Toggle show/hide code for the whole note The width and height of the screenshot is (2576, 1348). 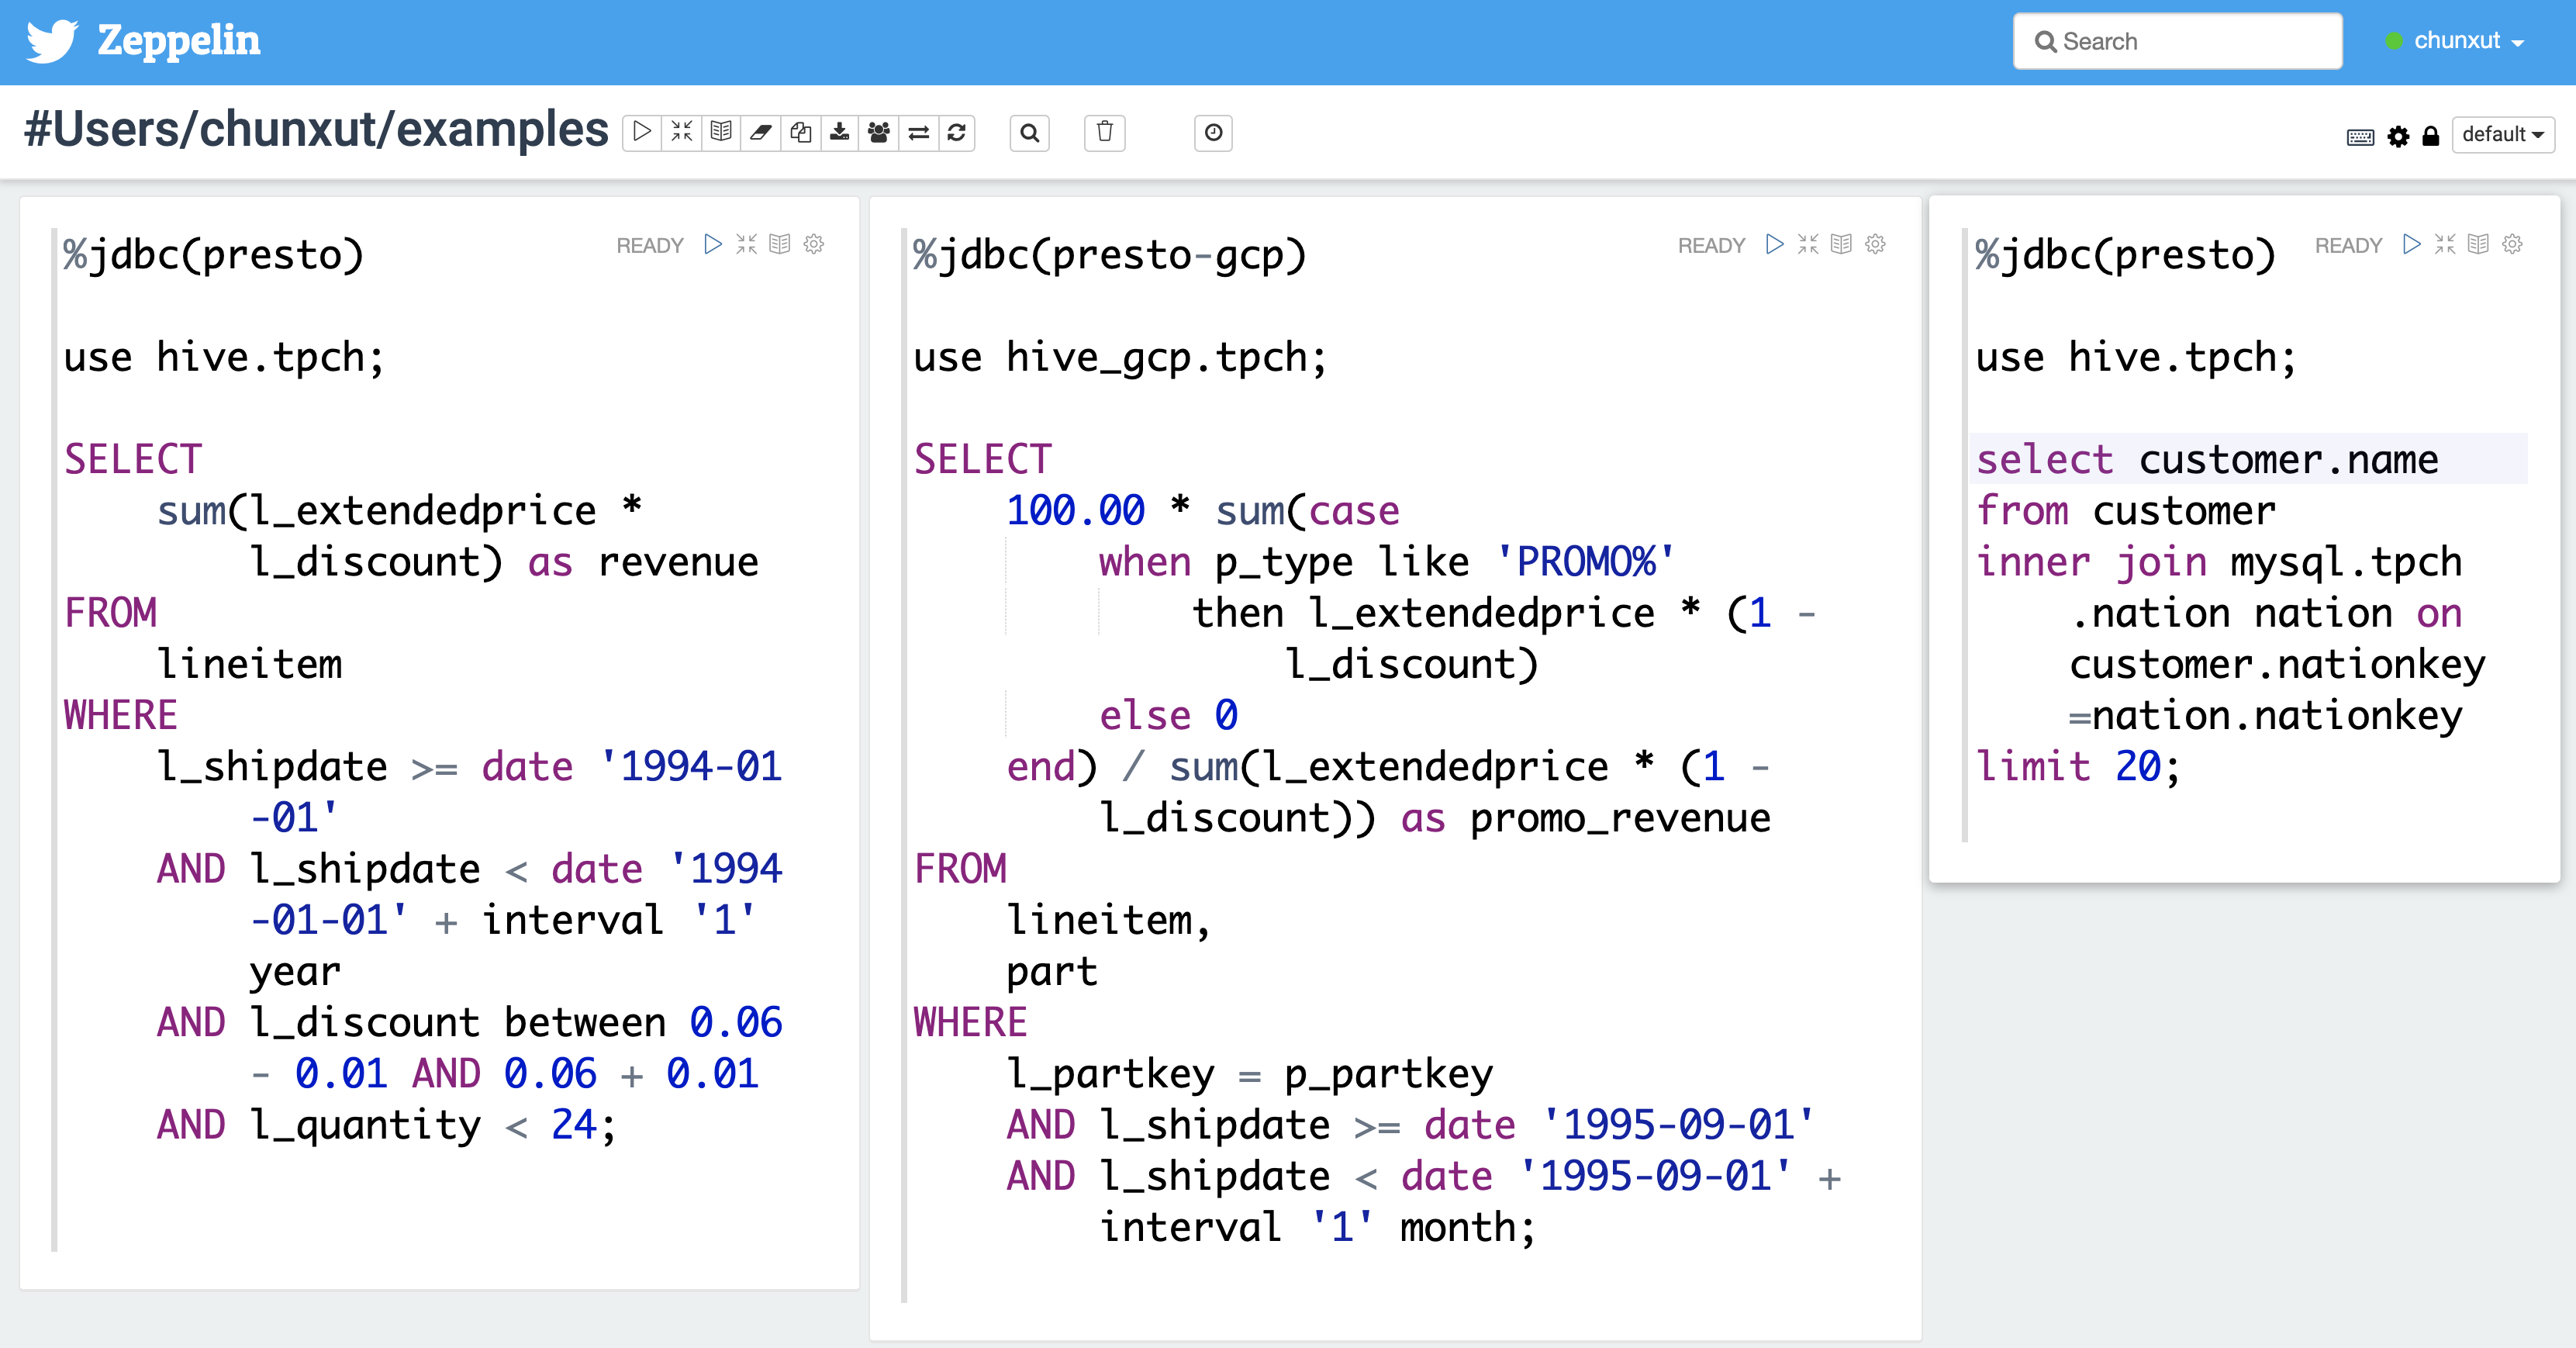click(682, 133)
